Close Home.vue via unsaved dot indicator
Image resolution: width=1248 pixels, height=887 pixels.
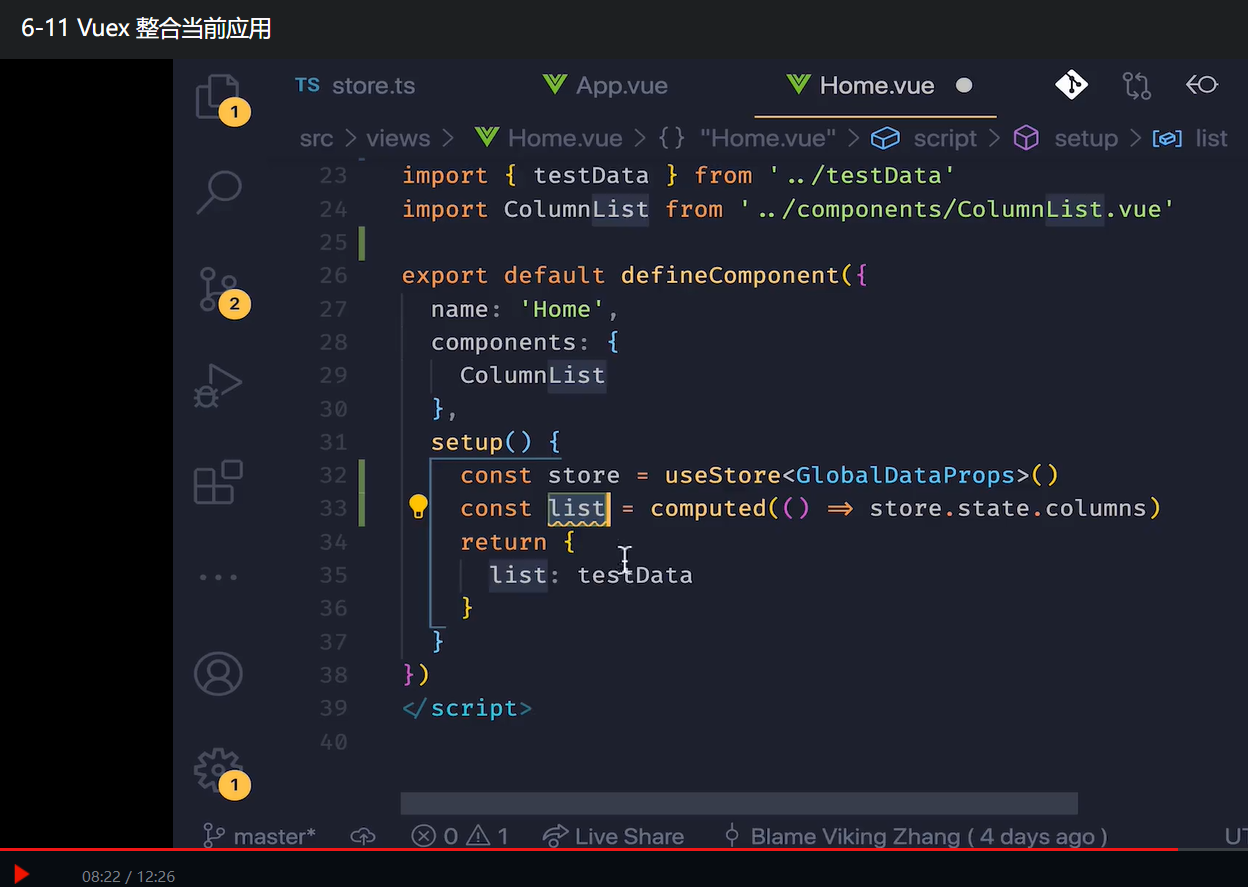[964, 85]
